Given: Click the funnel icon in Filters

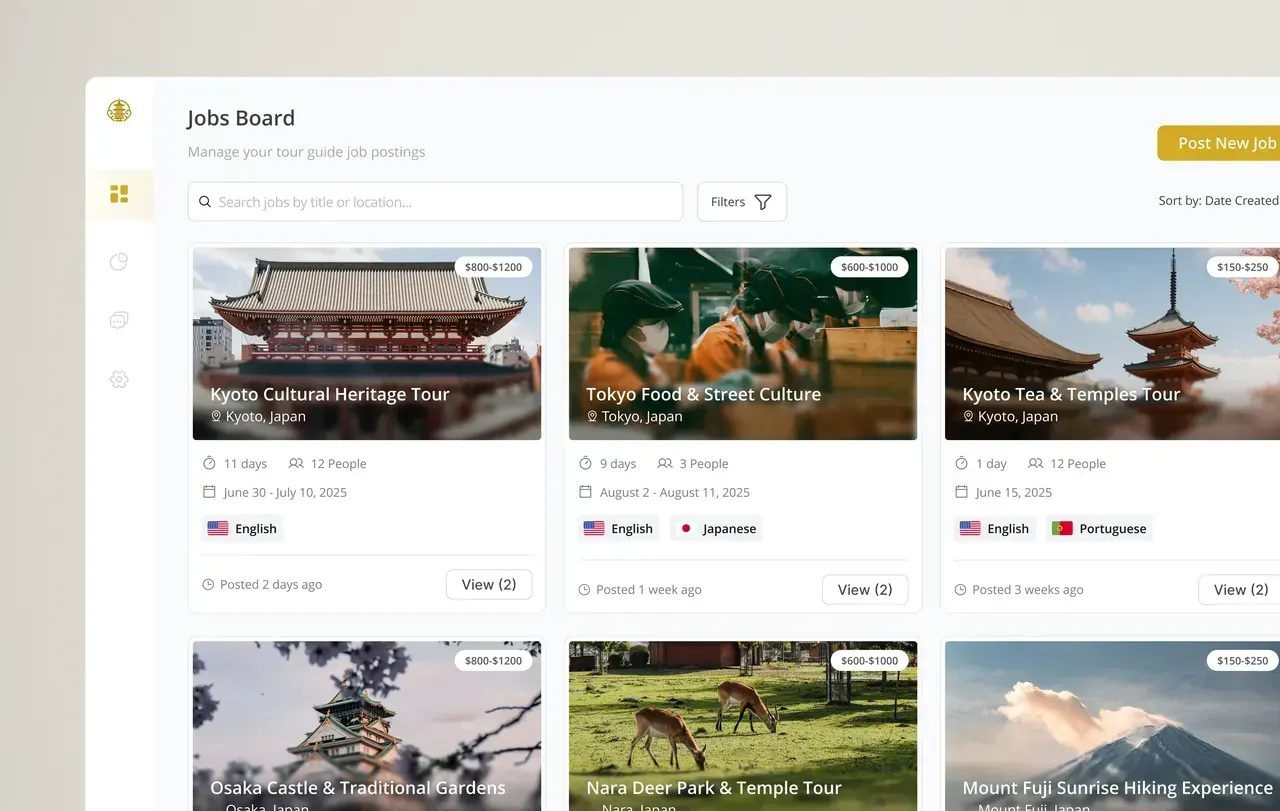Looking at the screenshot, I should coord(763,202).
